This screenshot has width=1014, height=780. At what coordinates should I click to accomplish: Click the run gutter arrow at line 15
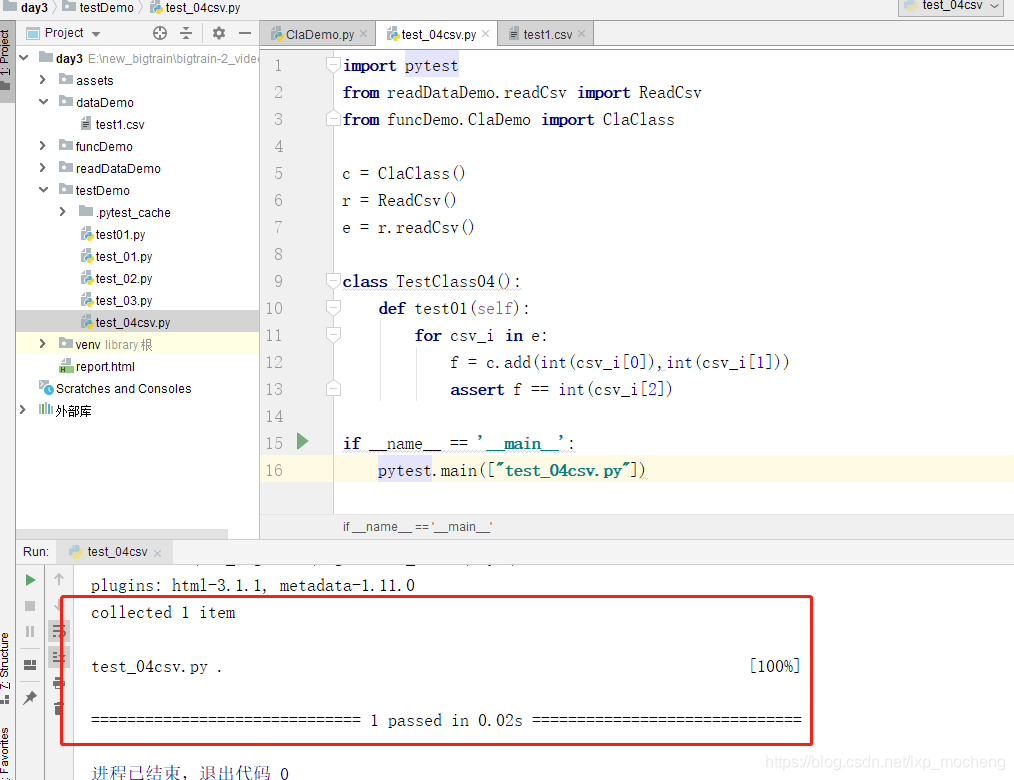pos(303,441)
